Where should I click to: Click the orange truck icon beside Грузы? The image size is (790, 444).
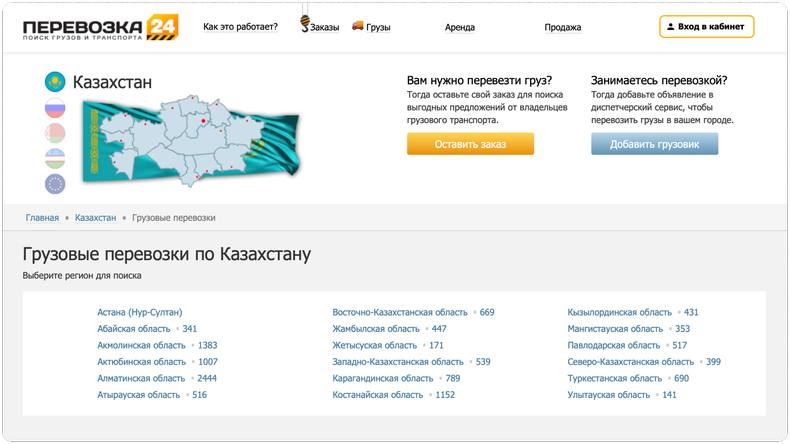(358, 26)
